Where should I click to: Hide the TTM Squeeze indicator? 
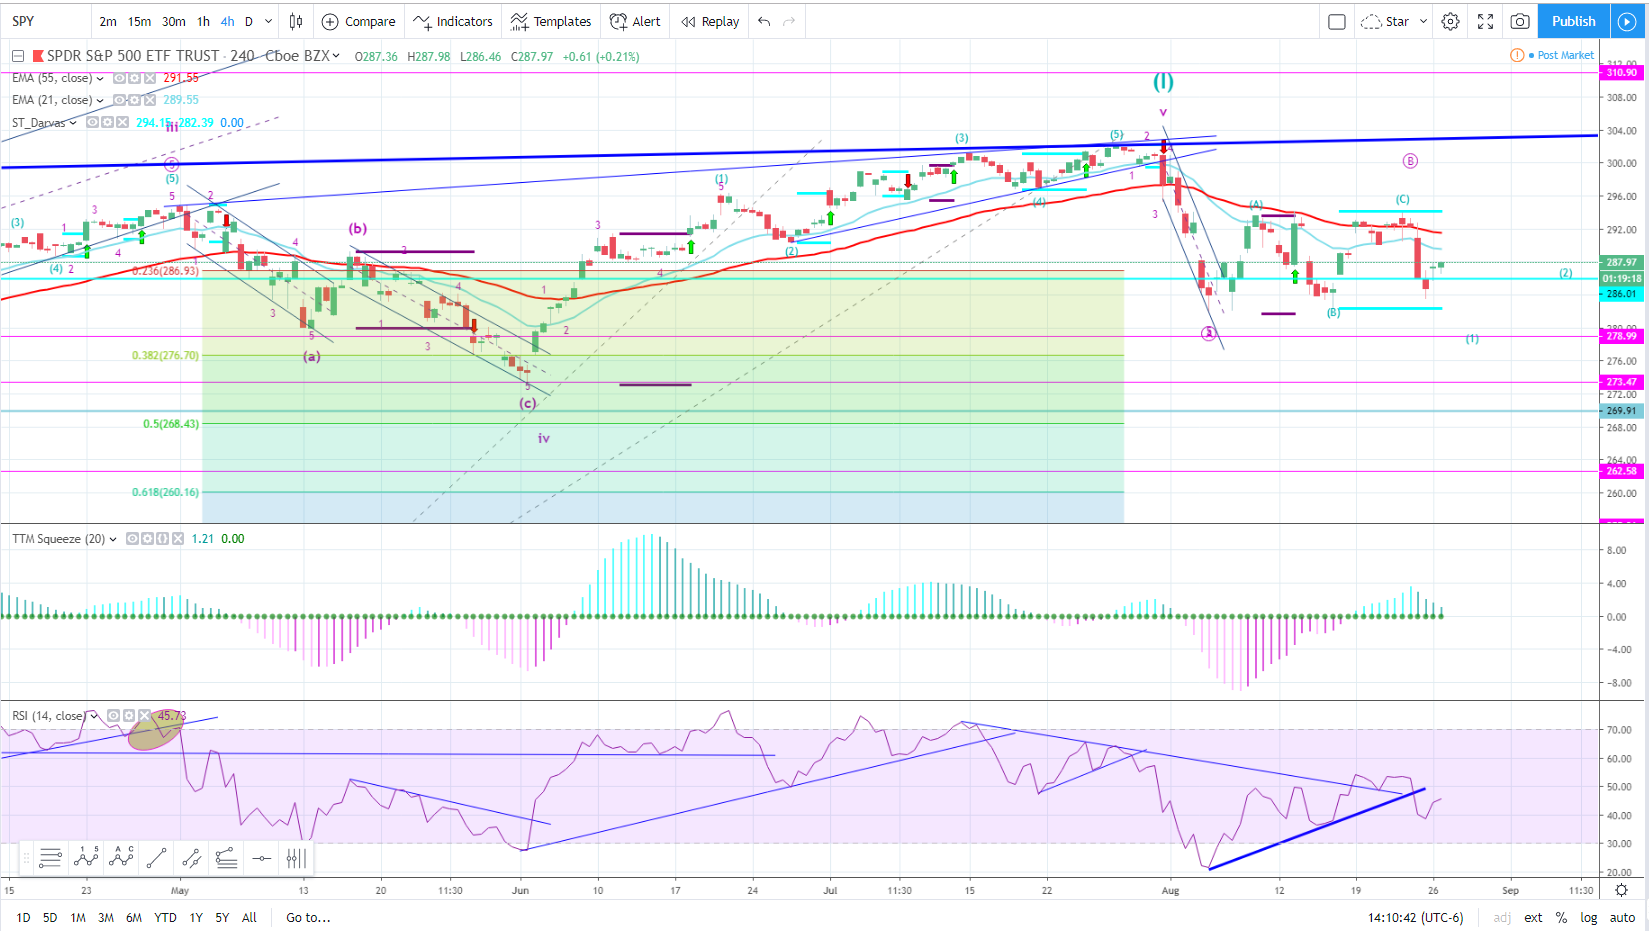click(x=132, y=538)
